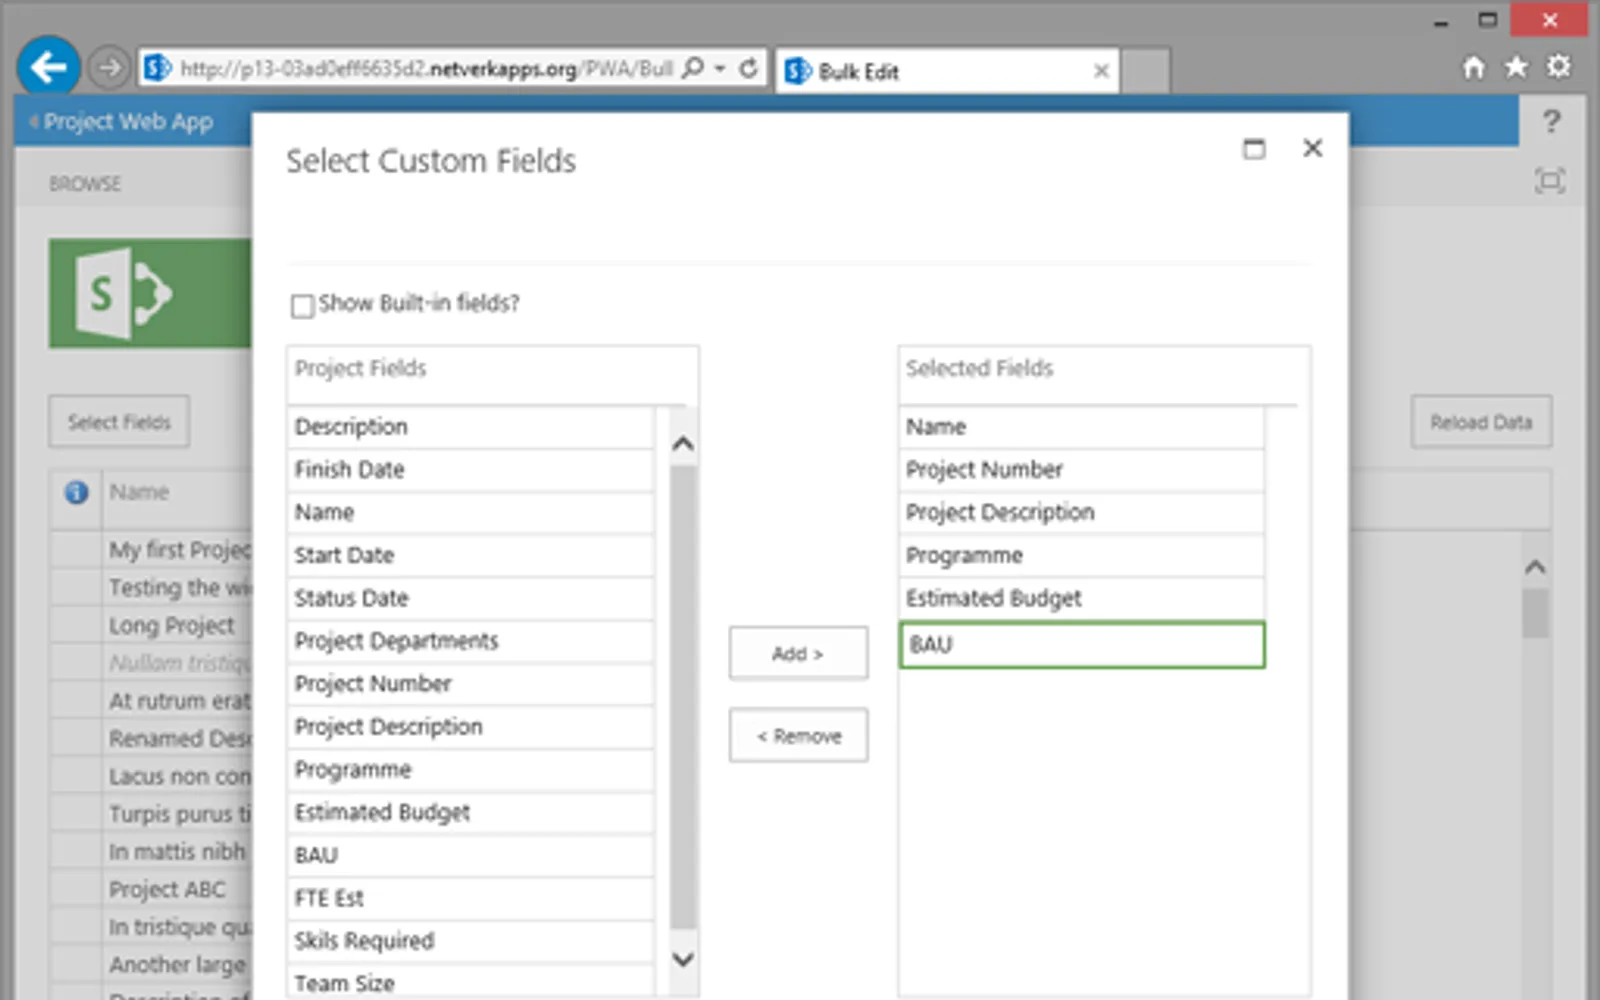
Task: Open browser tools gear icon
Action: (x=1558, y=67)
